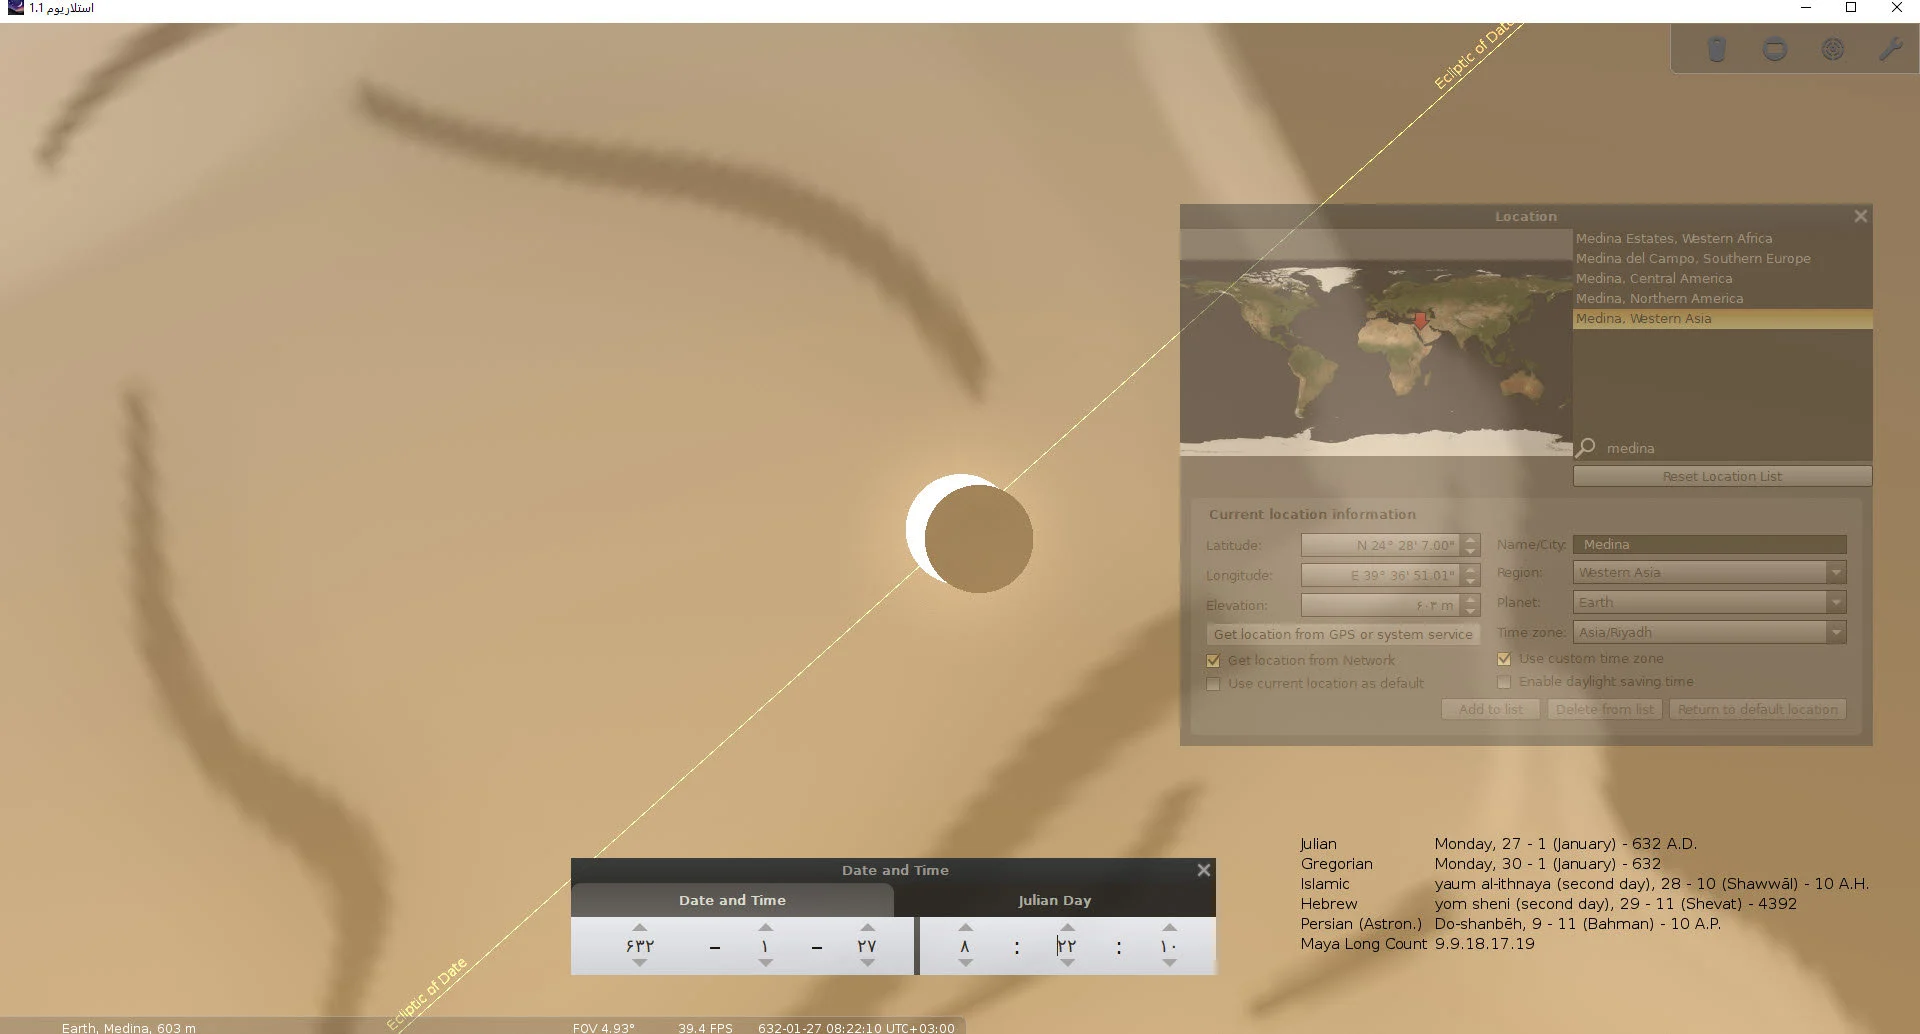Screen dimensions: 1920x1034
Task: Increase the hour value in Date and Time
Action: 965,928
